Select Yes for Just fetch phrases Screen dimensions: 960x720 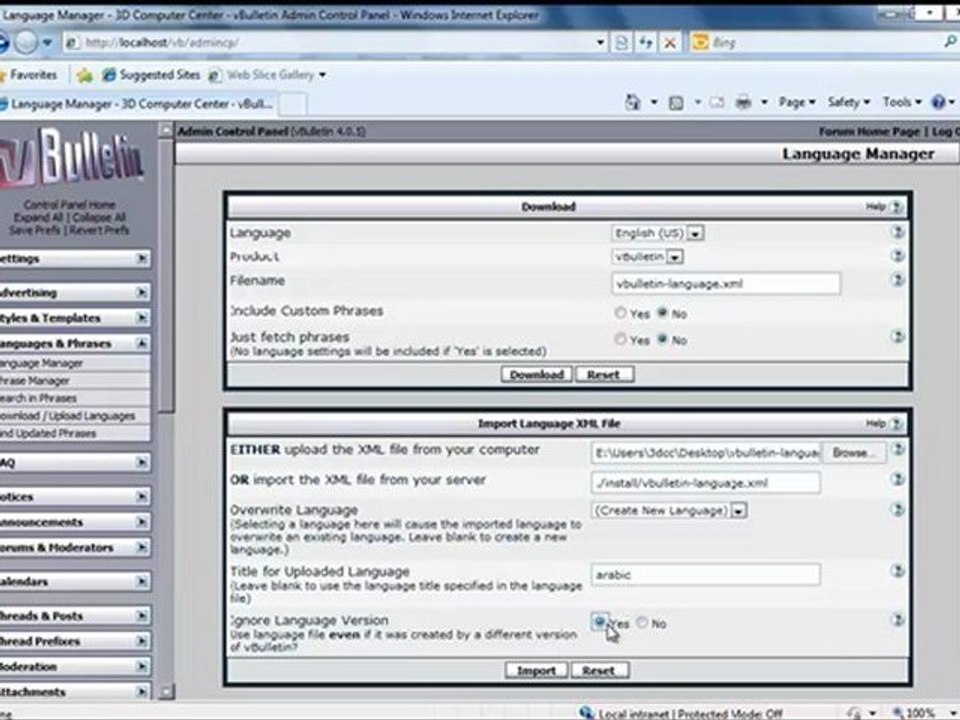click(x=620, y=339)
